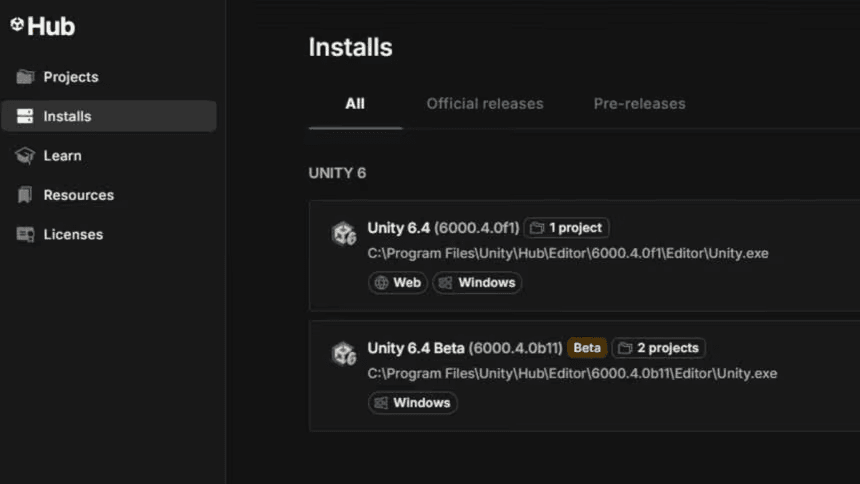Viewport: 860px width, 484px height.
Task: Click the 6000.4.0b11 editor install path
Action: click(572, 374)
